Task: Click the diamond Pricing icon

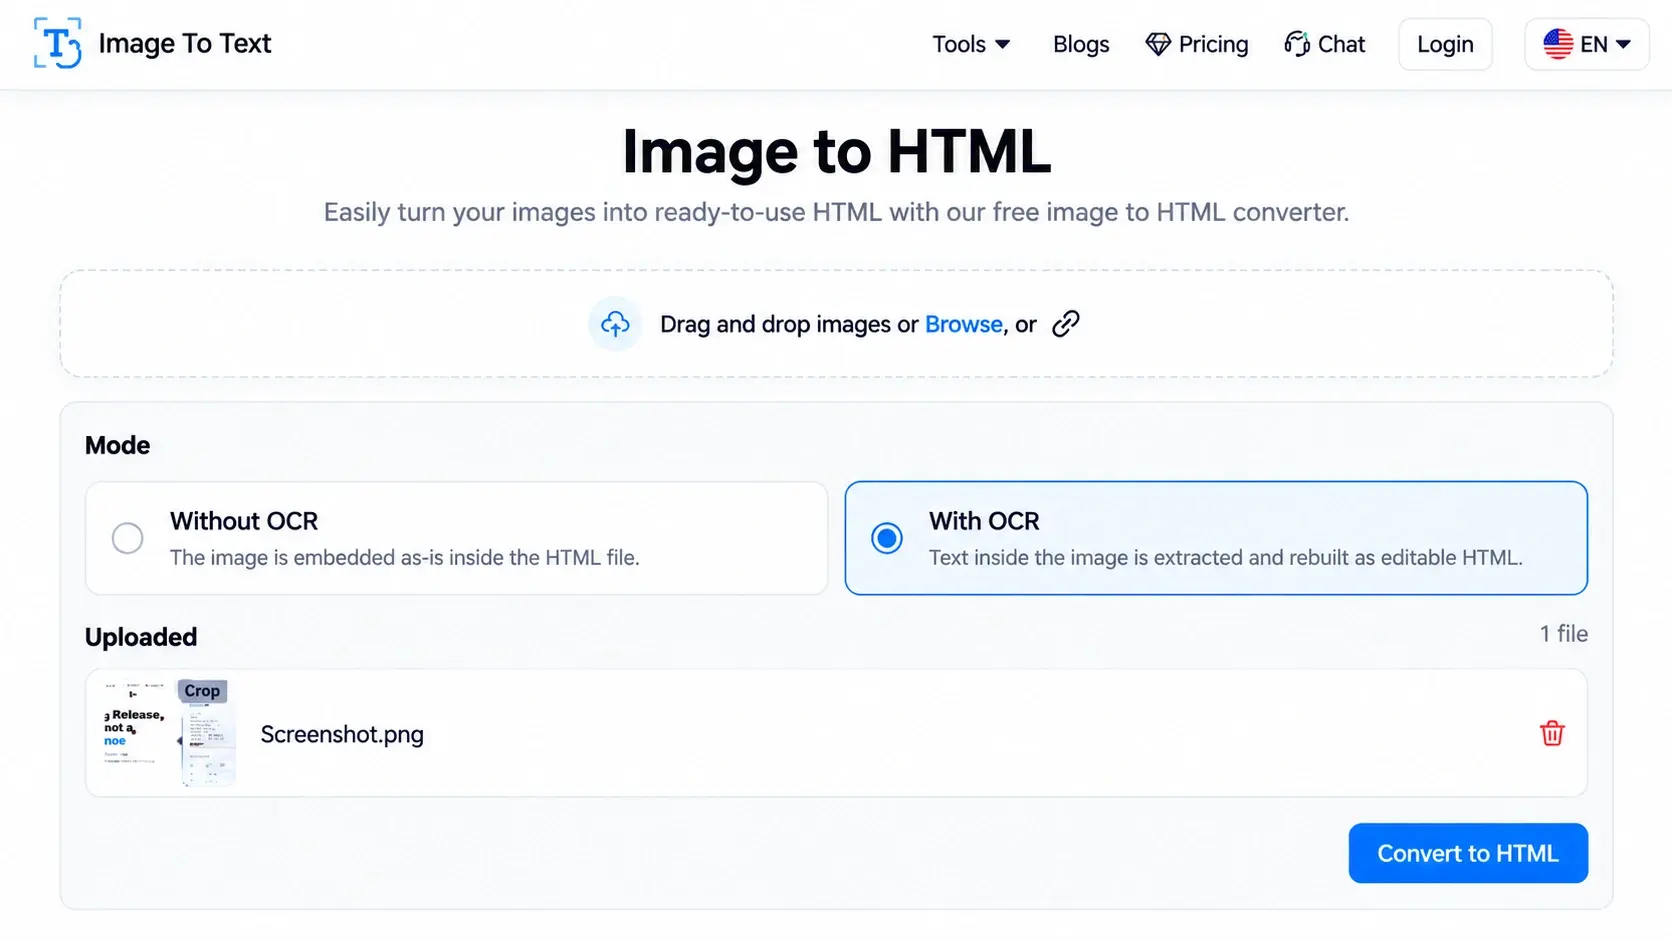Action: coord(1158,44)
